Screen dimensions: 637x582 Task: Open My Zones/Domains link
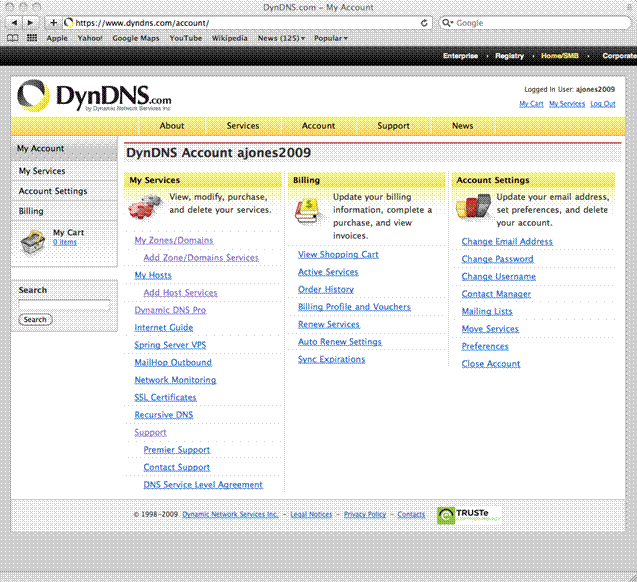tap(174, 240)
